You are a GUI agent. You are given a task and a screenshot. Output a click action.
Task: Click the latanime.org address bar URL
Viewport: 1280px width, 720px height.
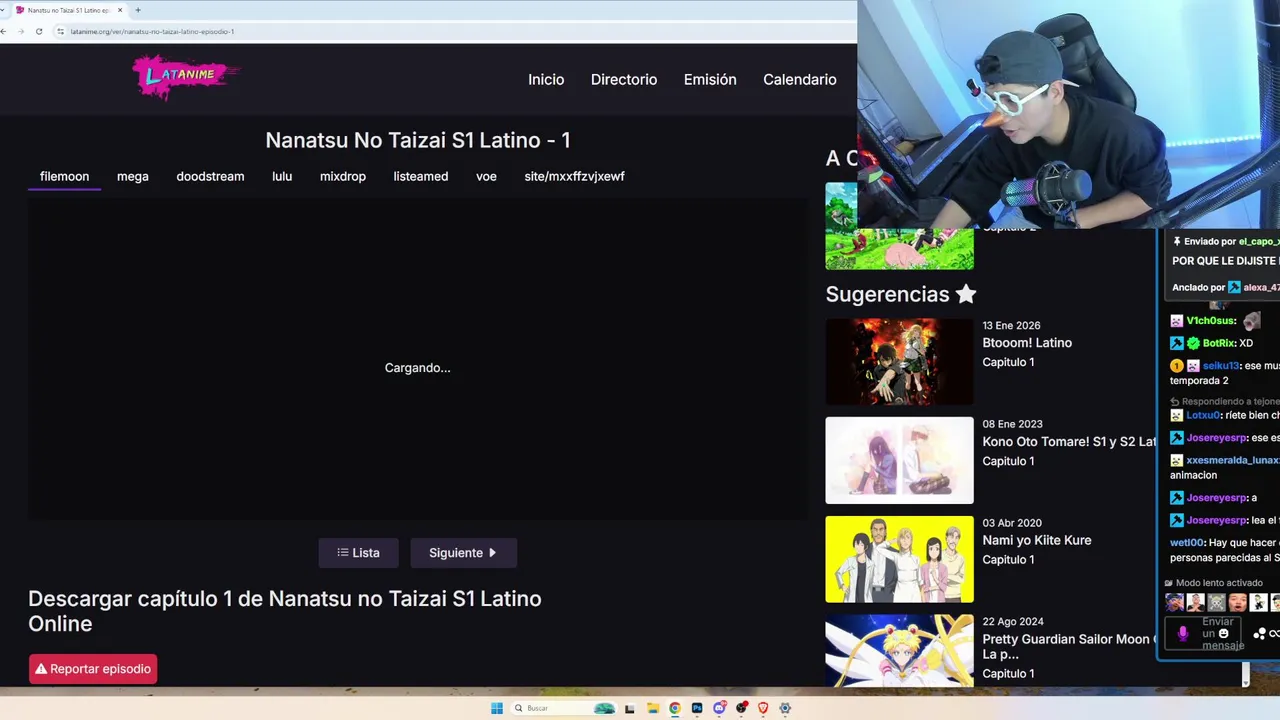click(x=152, y=32)
